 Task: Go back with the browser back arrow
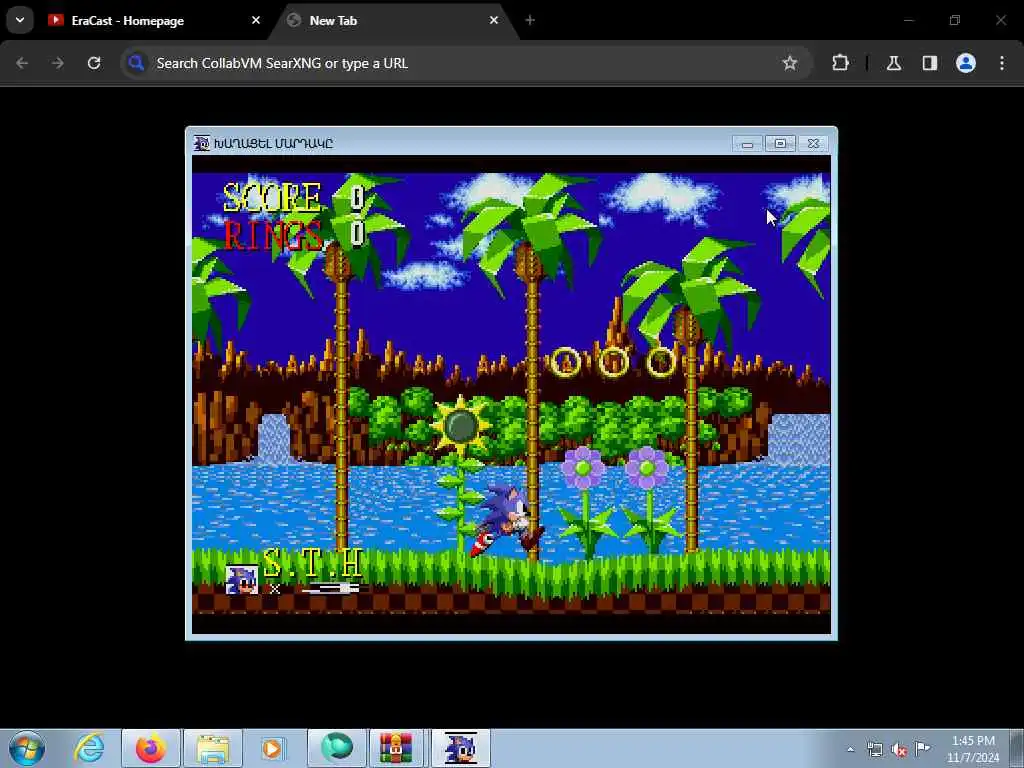22,63
